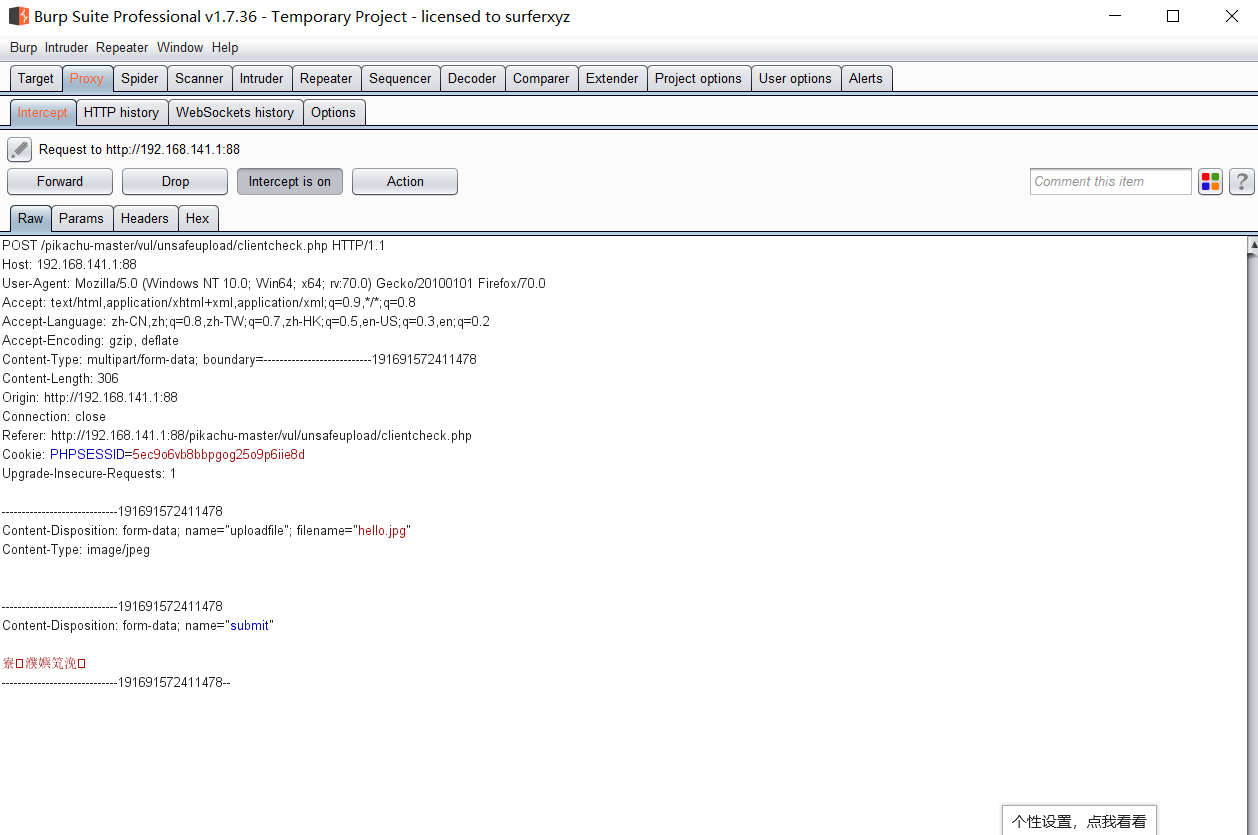
Task: Switch to the Comparer tab
Action: pos(541,78)
